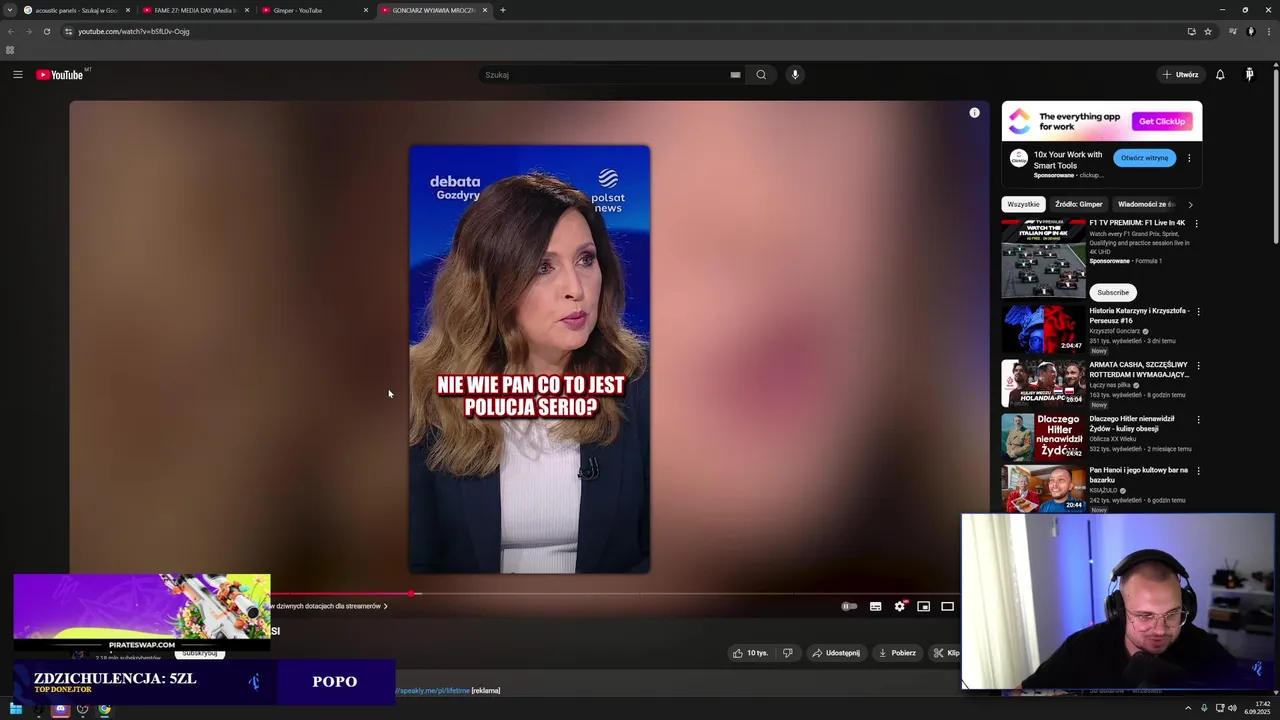Start voice search with microphone icon
Screen dimensions: 1280x720
coord(795,74)
